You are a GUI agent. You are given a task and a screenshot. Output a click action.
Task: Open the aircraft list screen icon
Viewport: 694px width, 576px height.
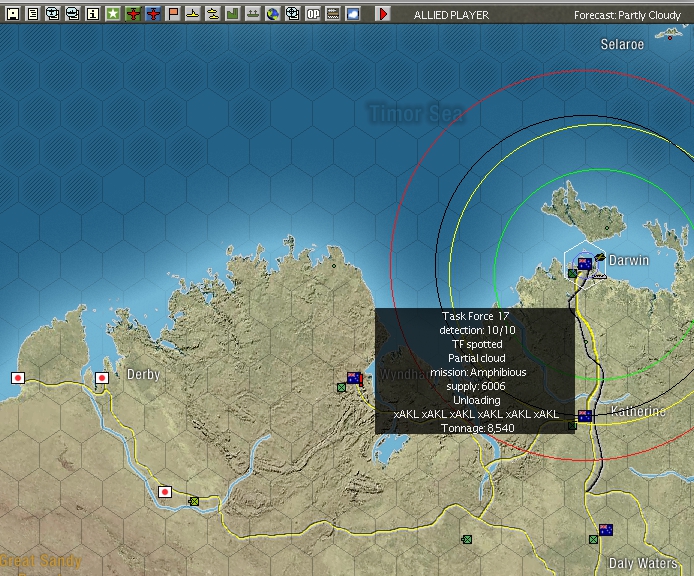53,14
